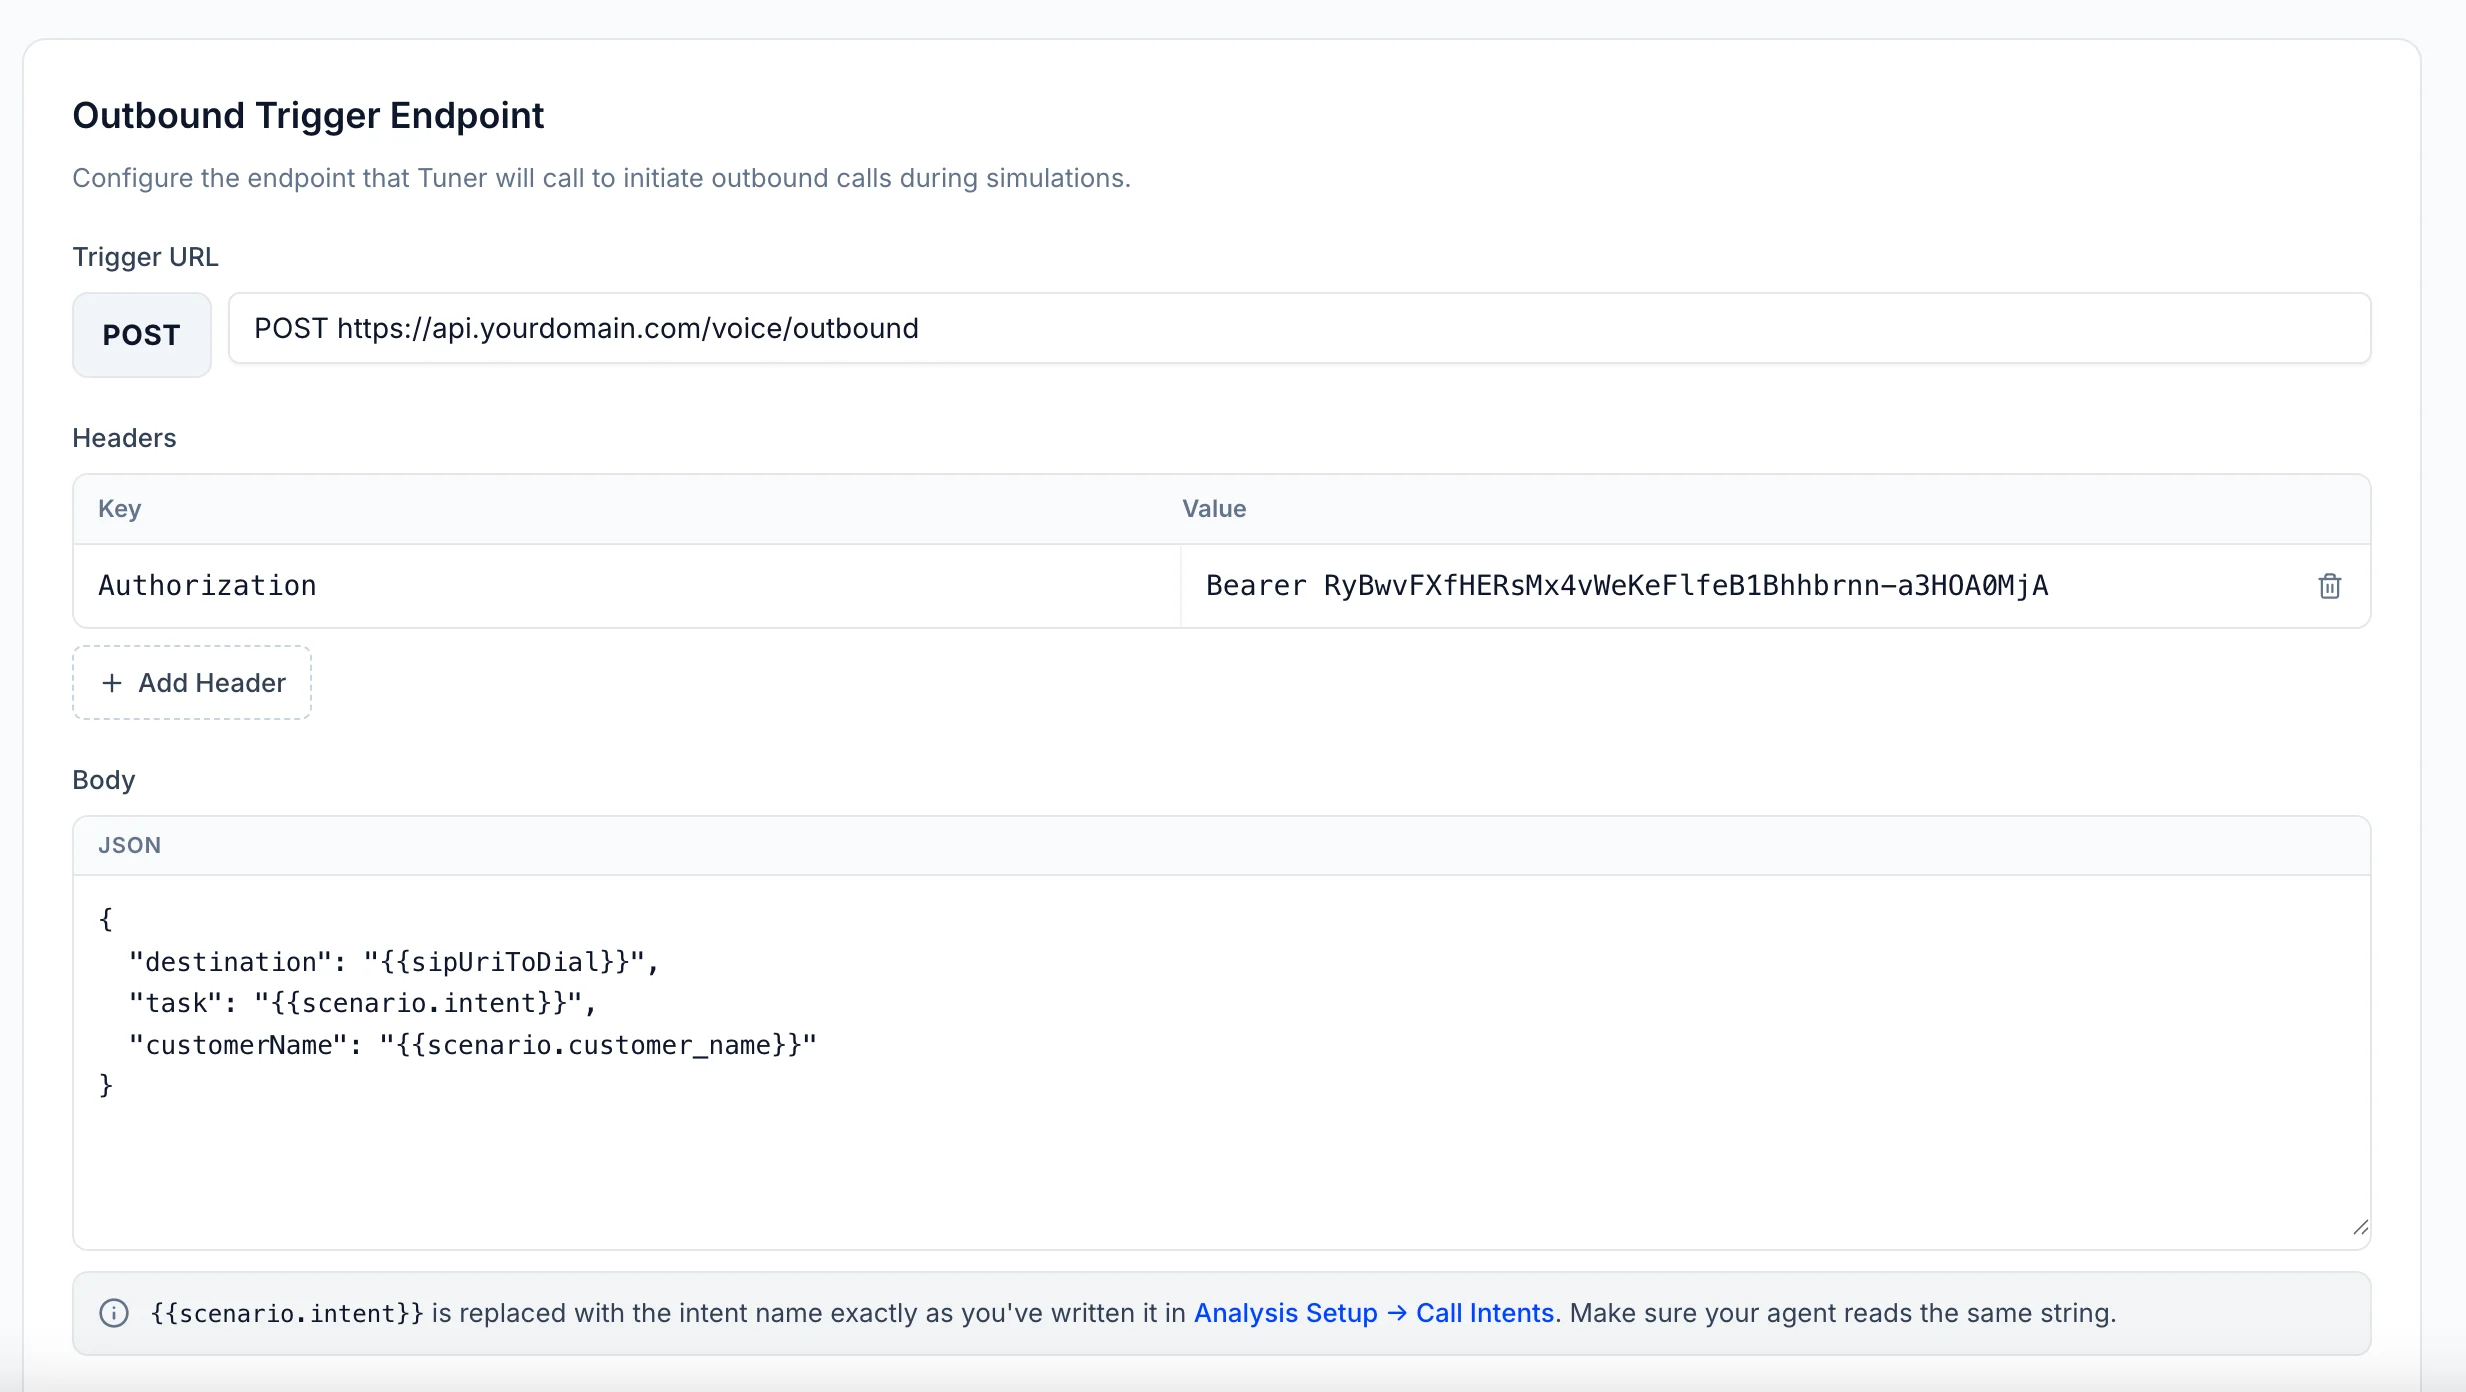Image resolution: width=2466 pixels, height=1392 pixels.
Task: Click the Headers section label
Action: point(124,438)
